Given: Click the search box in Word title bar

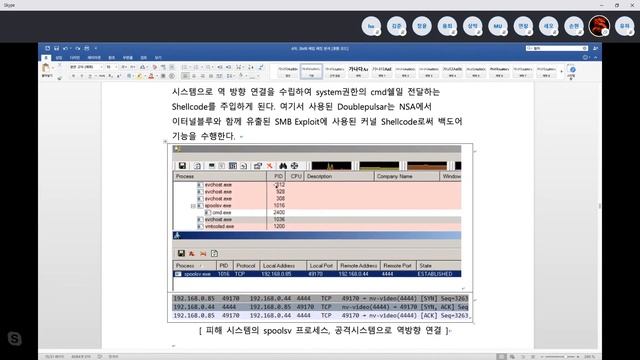Looking at the screenshot, I should pyautogui.click(x=557, y=48).
